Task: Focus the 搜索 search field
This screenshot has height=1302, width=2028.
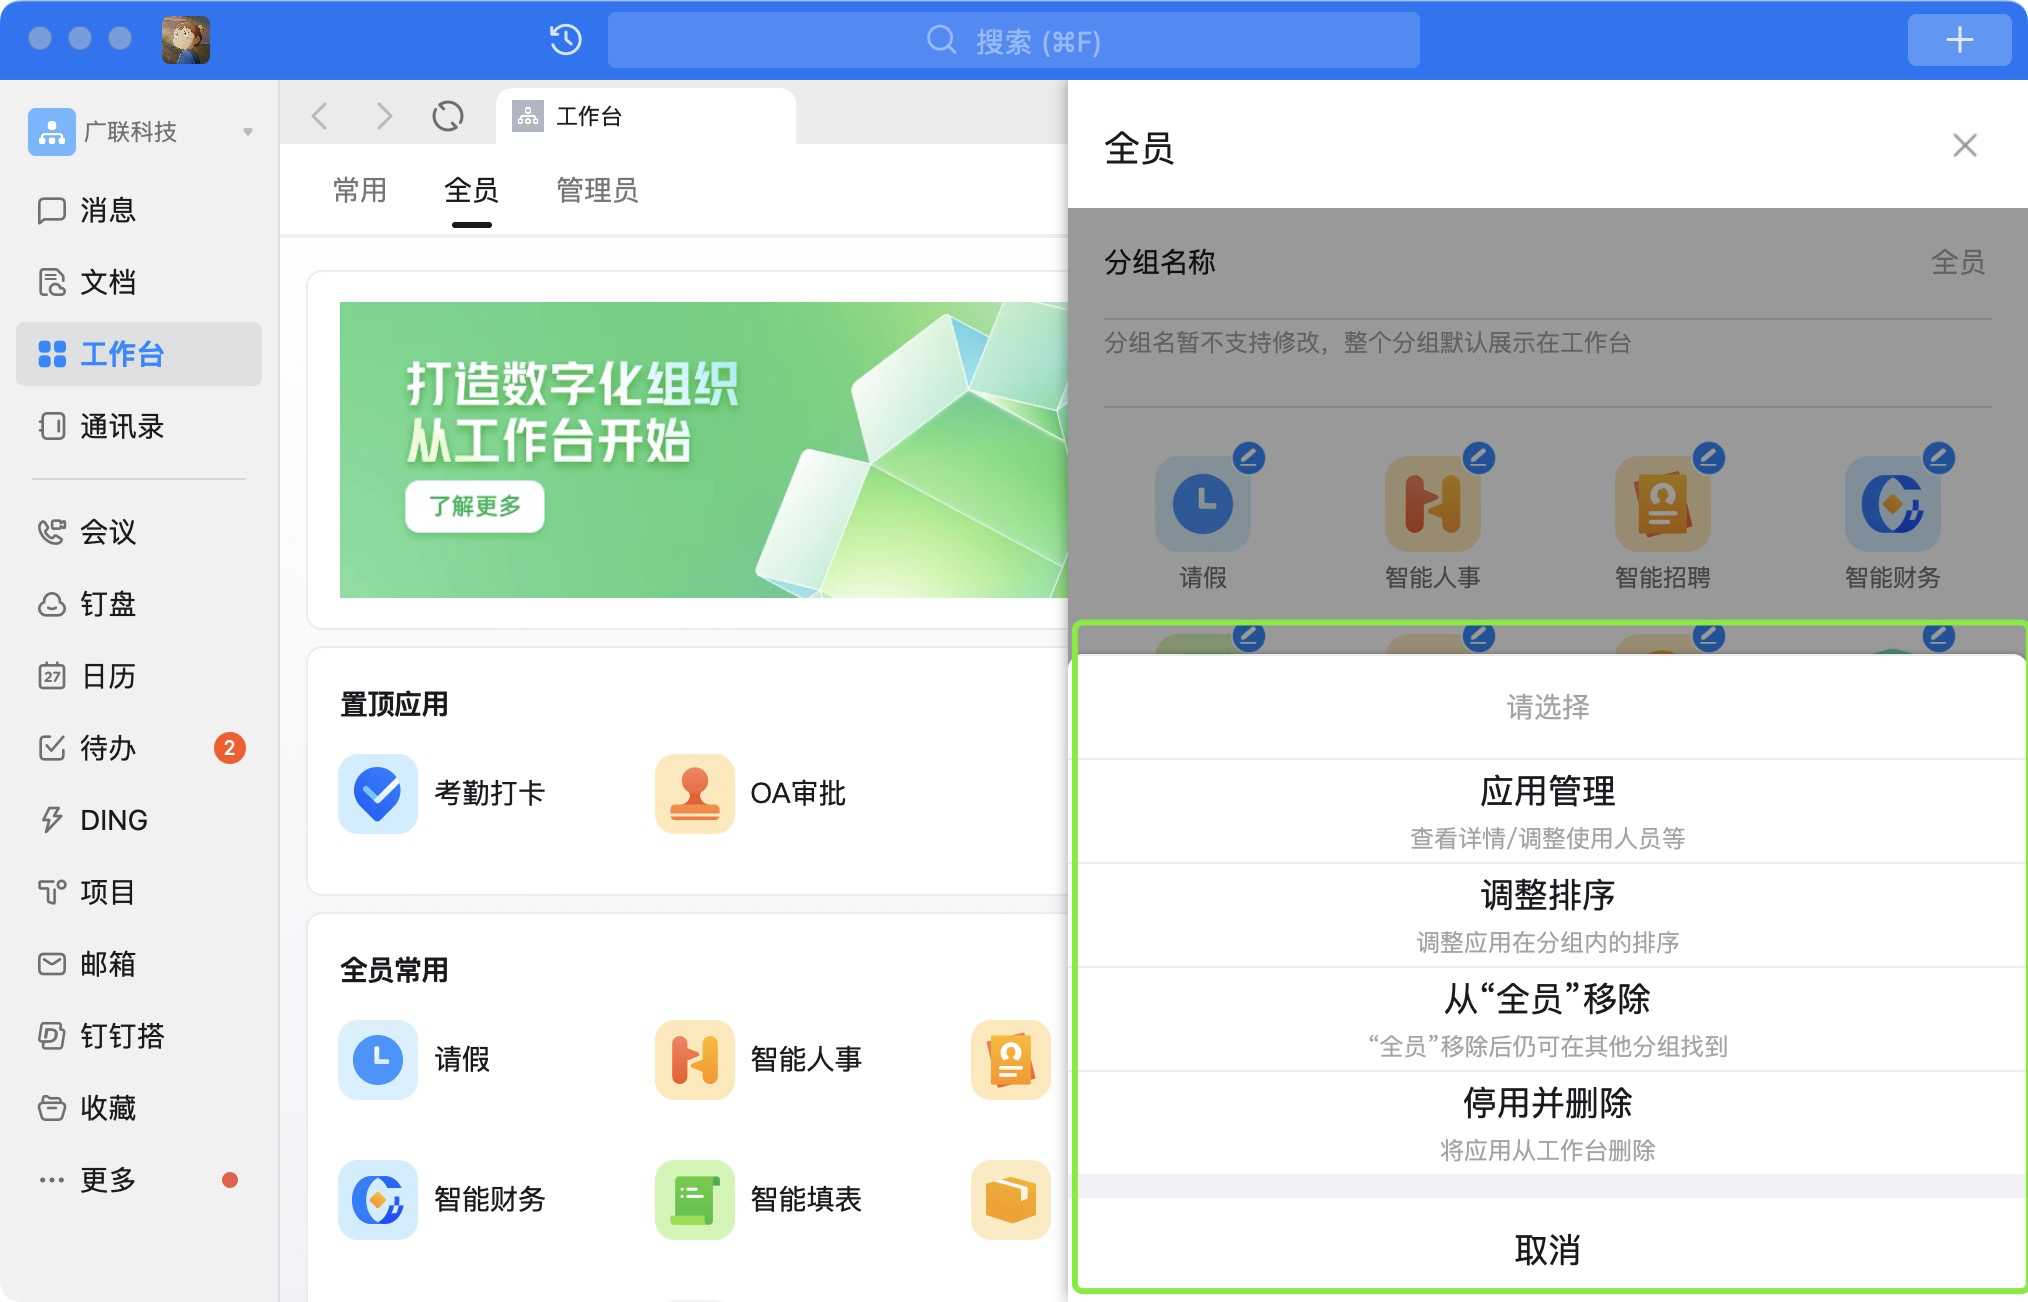Action: [1013, 40]
